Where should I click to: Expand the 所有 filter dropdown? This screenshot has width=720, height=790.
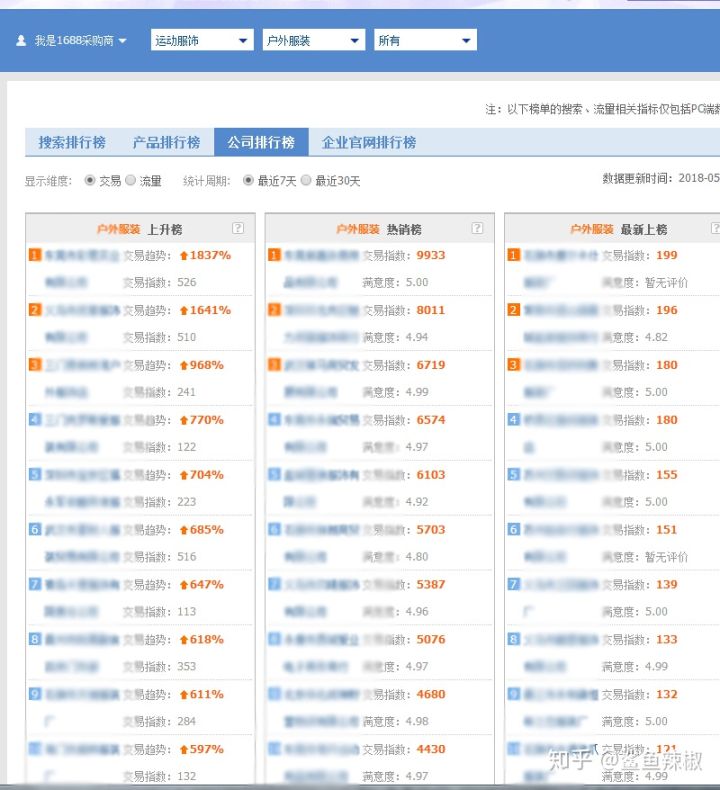coord(425,40)
